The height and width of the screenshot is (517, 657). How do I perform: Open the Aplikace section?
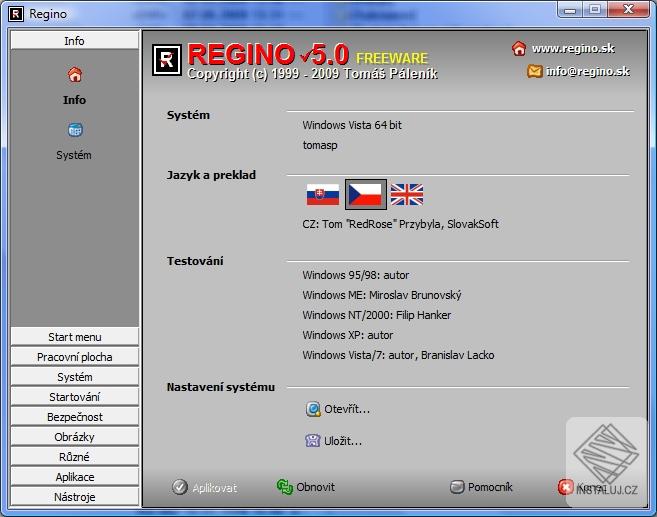pos(75,477)
